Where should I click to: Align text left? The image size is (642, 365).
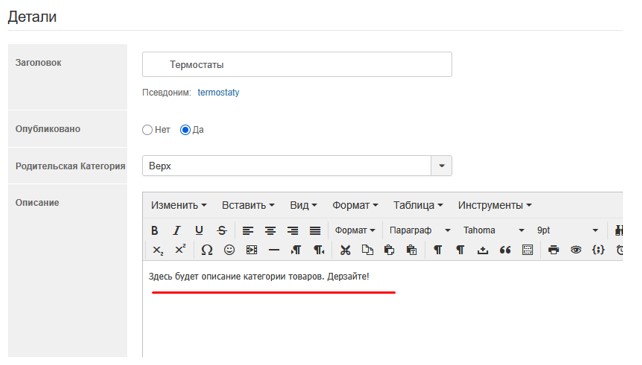coord(248,231)
